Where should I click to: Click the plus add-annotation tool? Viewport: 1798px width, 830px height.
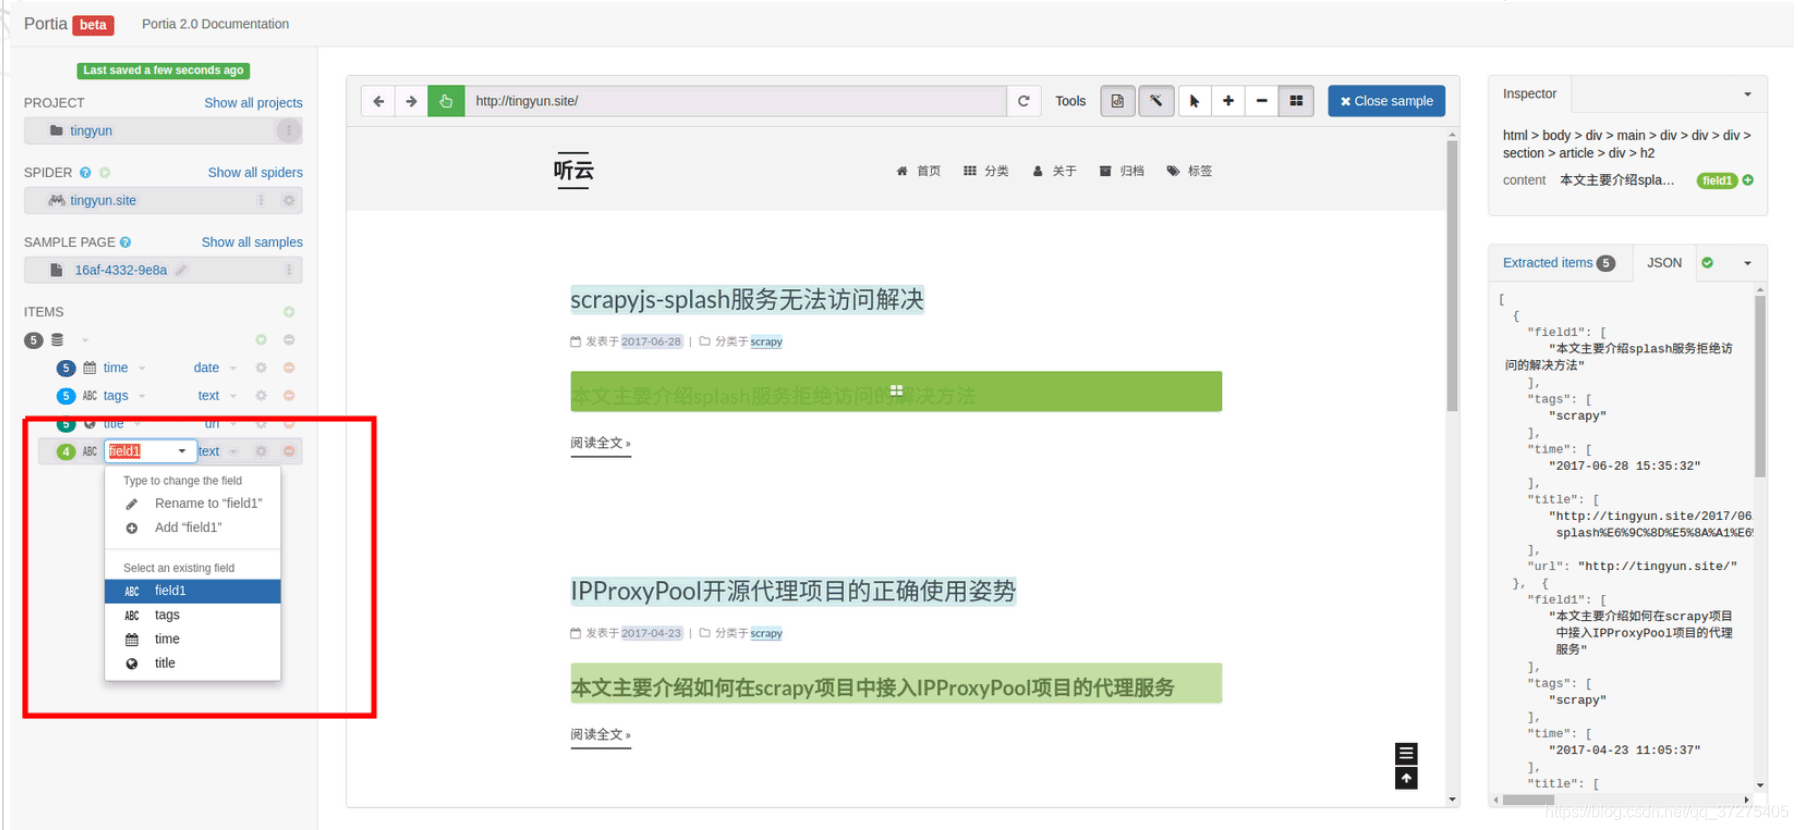[1228, 101]
